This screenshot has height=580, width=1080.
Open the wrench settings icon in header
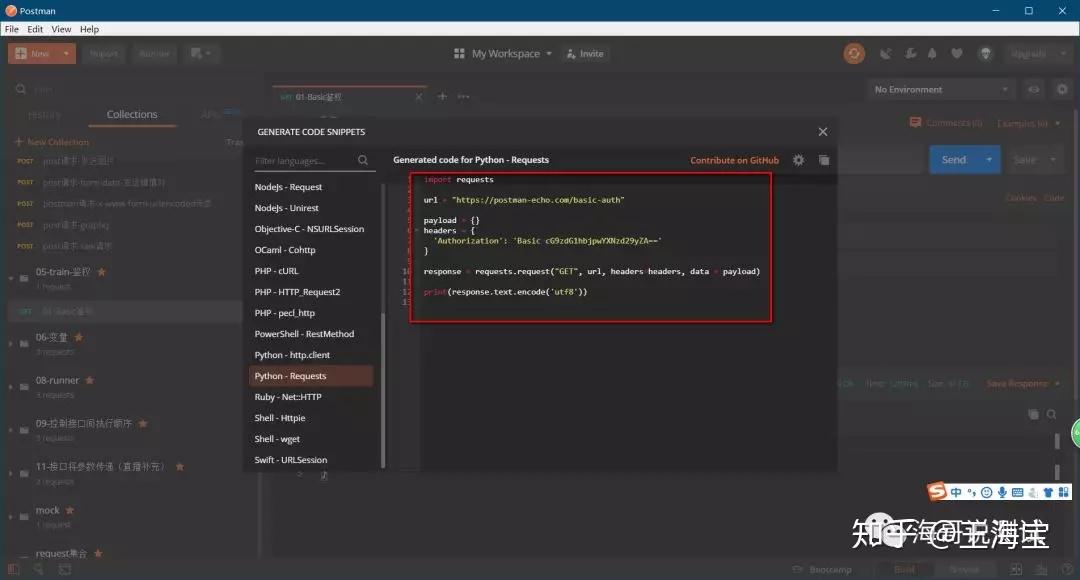[x=911, y=54]
